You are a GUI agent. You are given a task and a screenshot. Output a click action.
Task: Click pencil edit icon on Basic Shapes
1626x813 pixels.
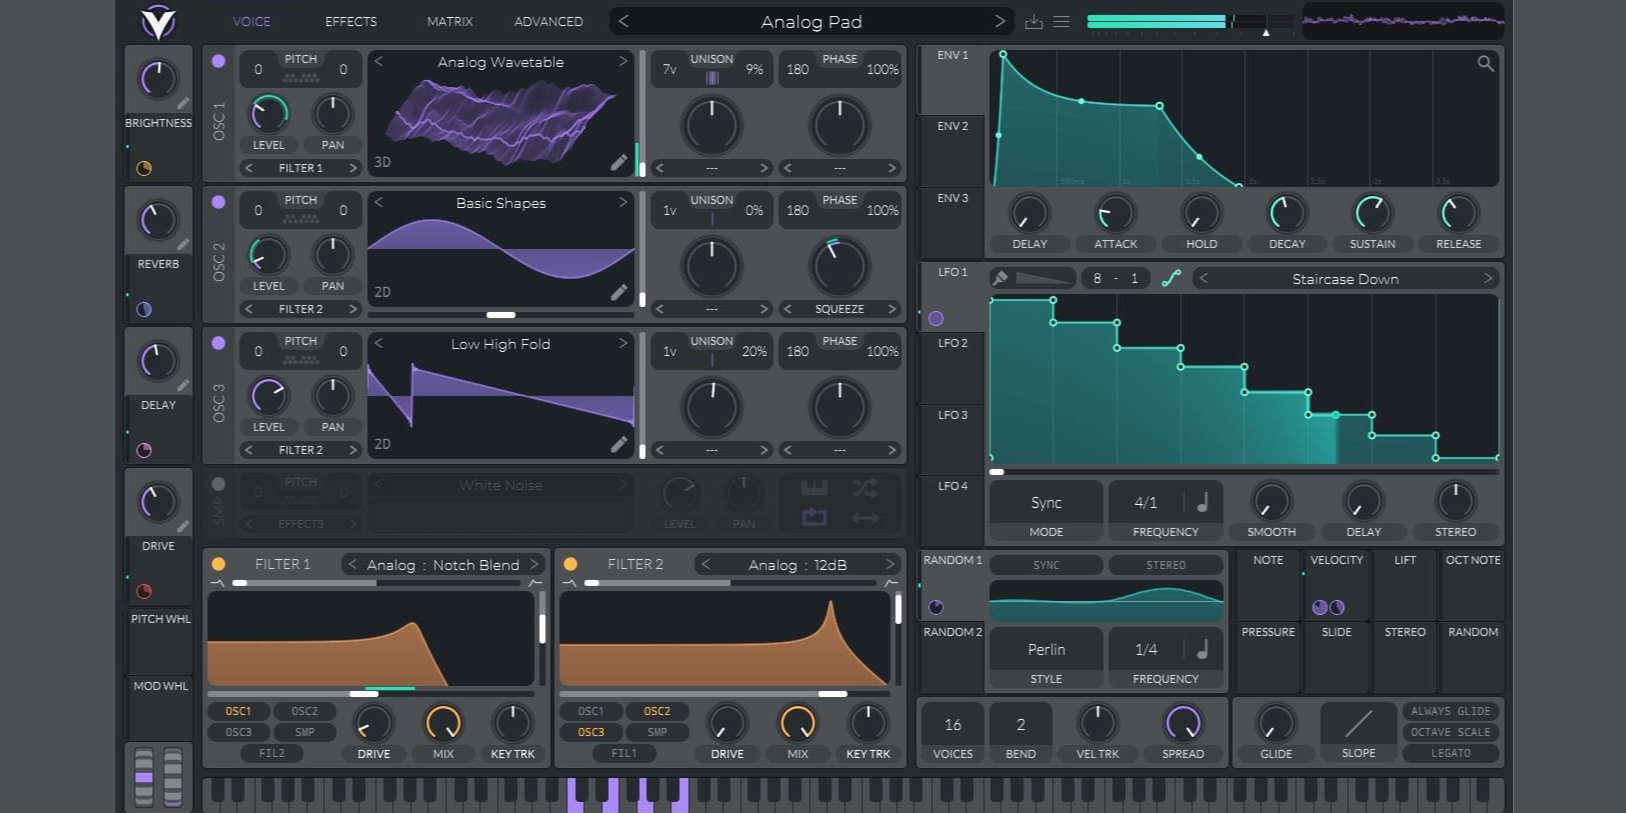click(x=619, y=292)
